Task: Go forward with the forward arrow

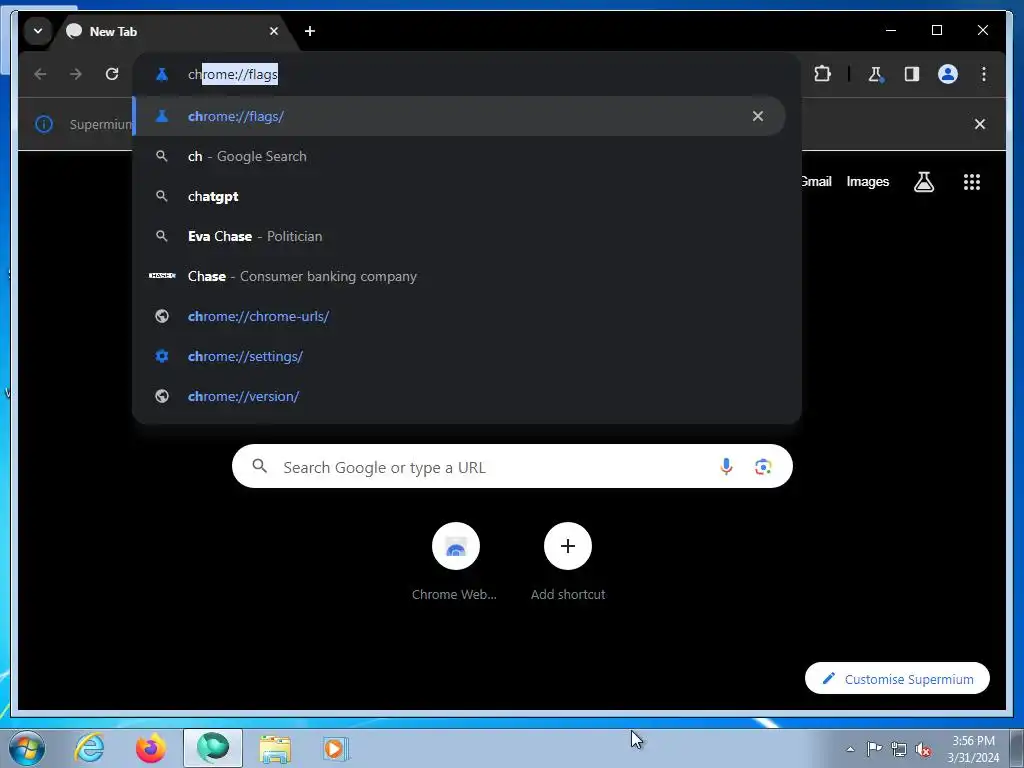Action: point(76,74)
